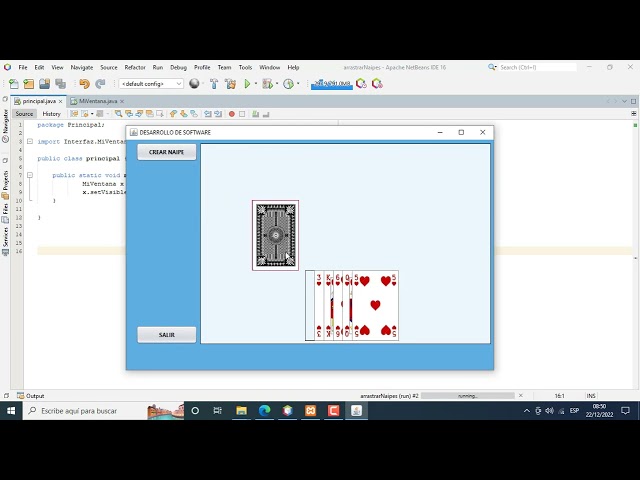Click Find Selection magnifier icon
The height and width of the screenshot is (480, 640).
tap(118, 114)
